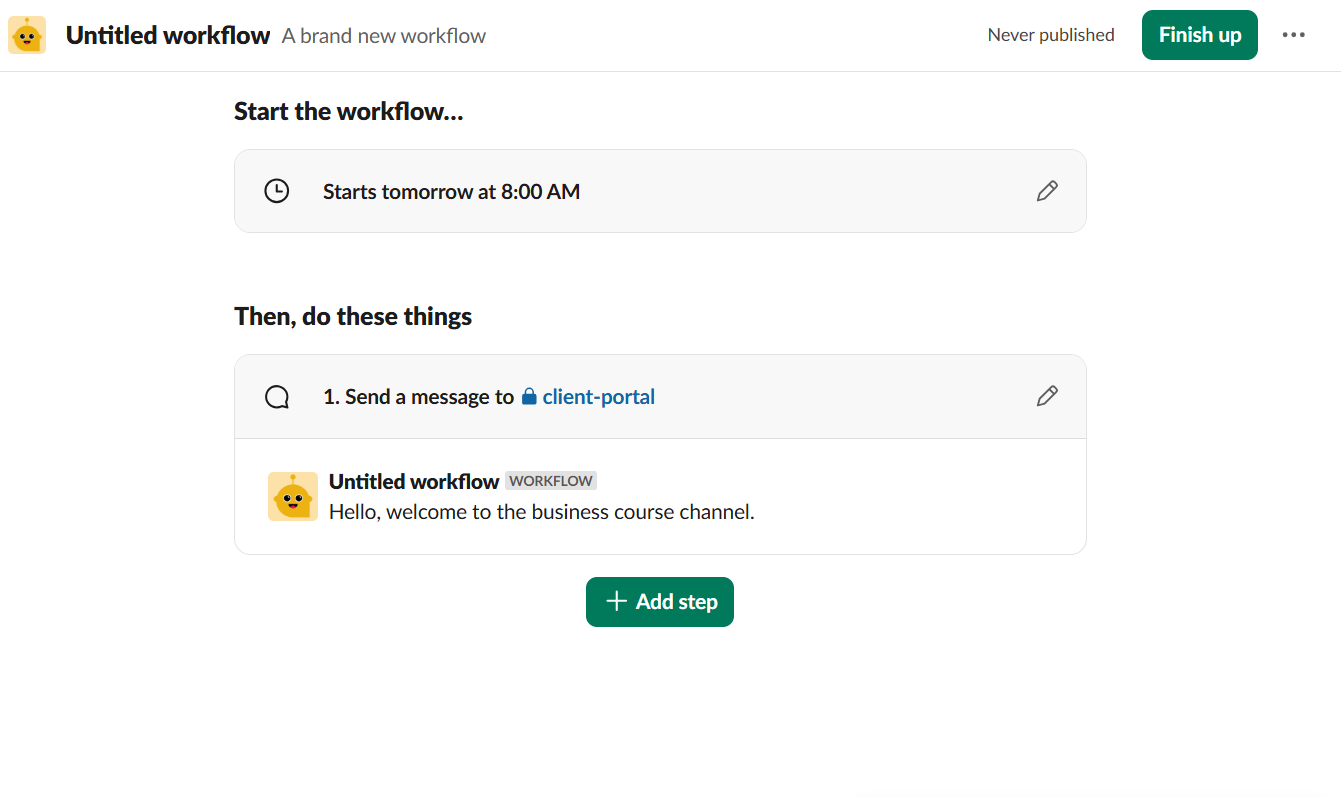The width and height of the screenshot is (1341, 797).
Task: Click the pencil icon to edit the schedule
Action: (x=1047, y=190)
